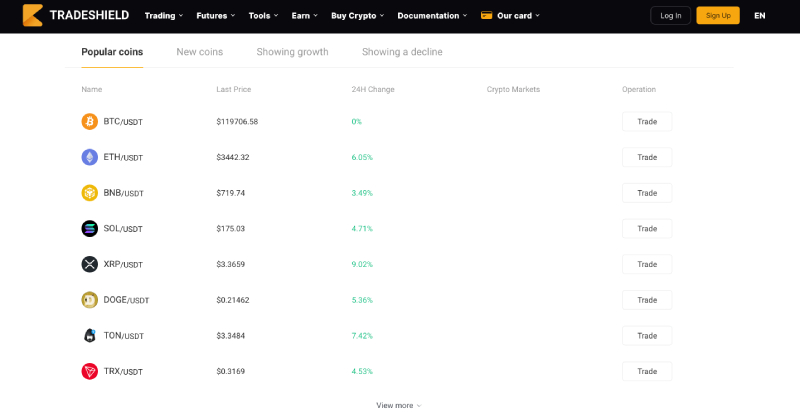Click the Bitcoin coin icon
Screen dimensions: 800x412
pos(90,121)
